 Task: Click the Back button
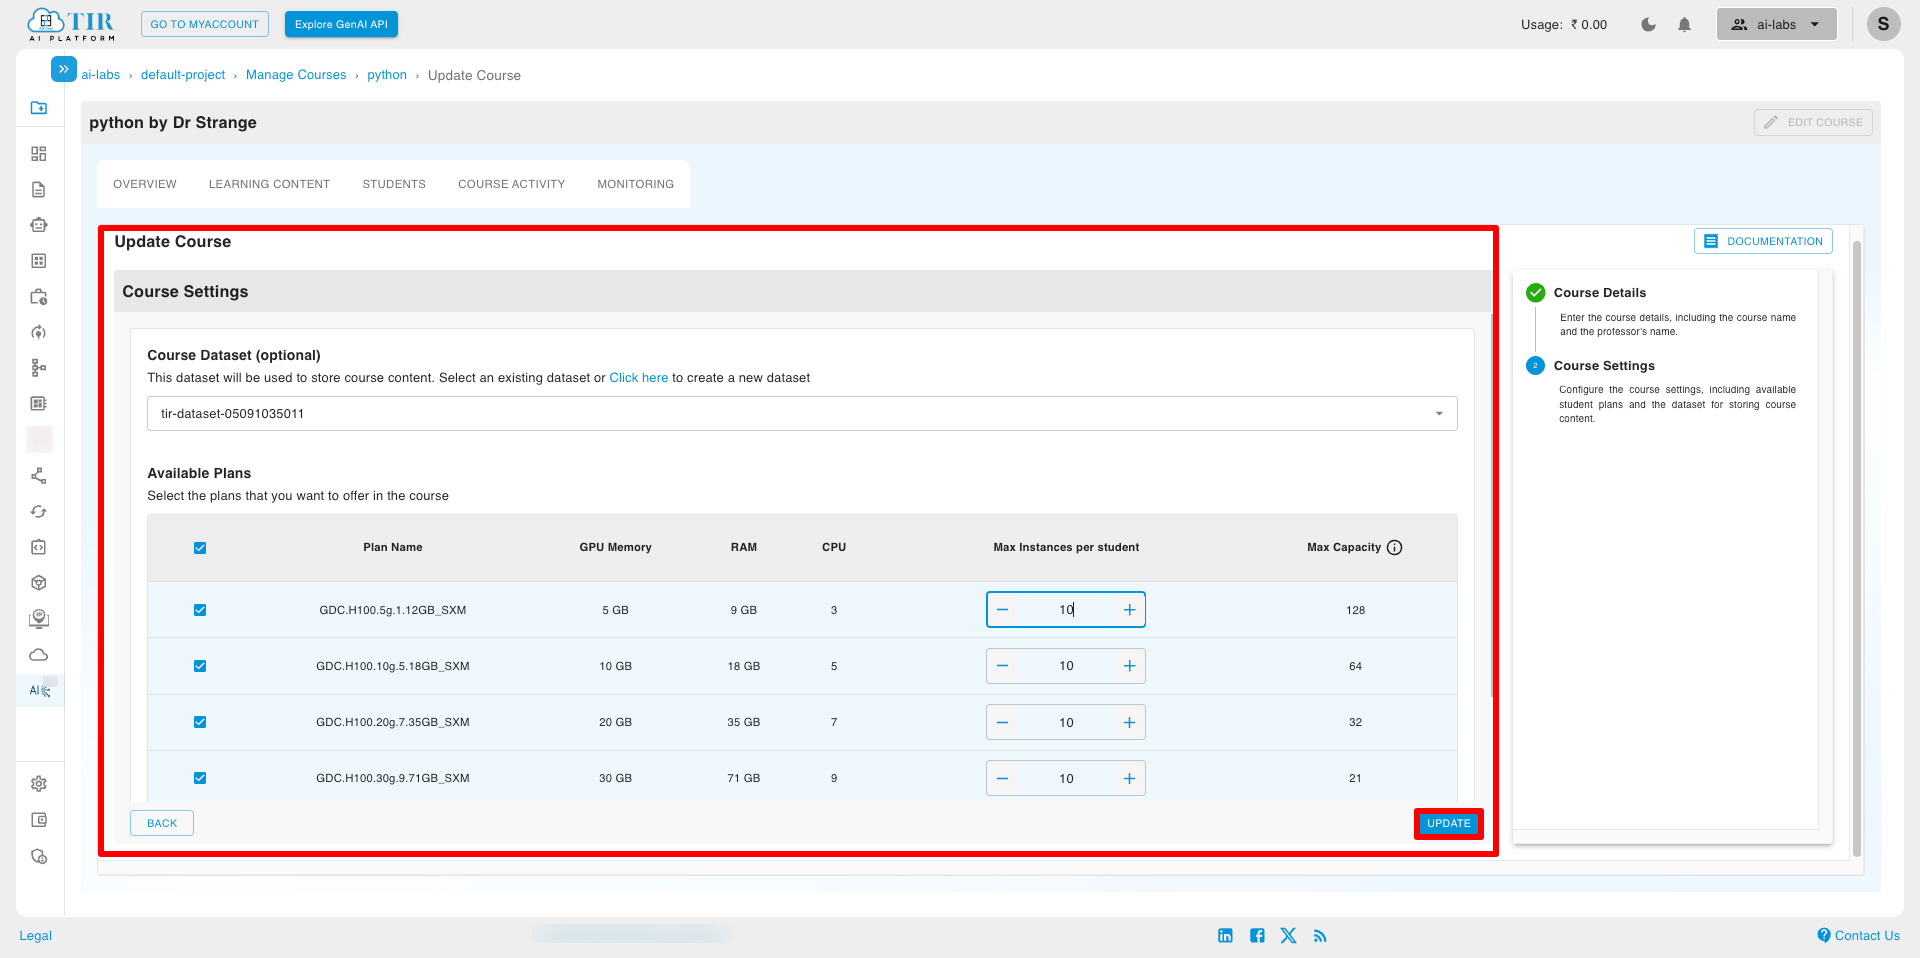coord(162,823)
